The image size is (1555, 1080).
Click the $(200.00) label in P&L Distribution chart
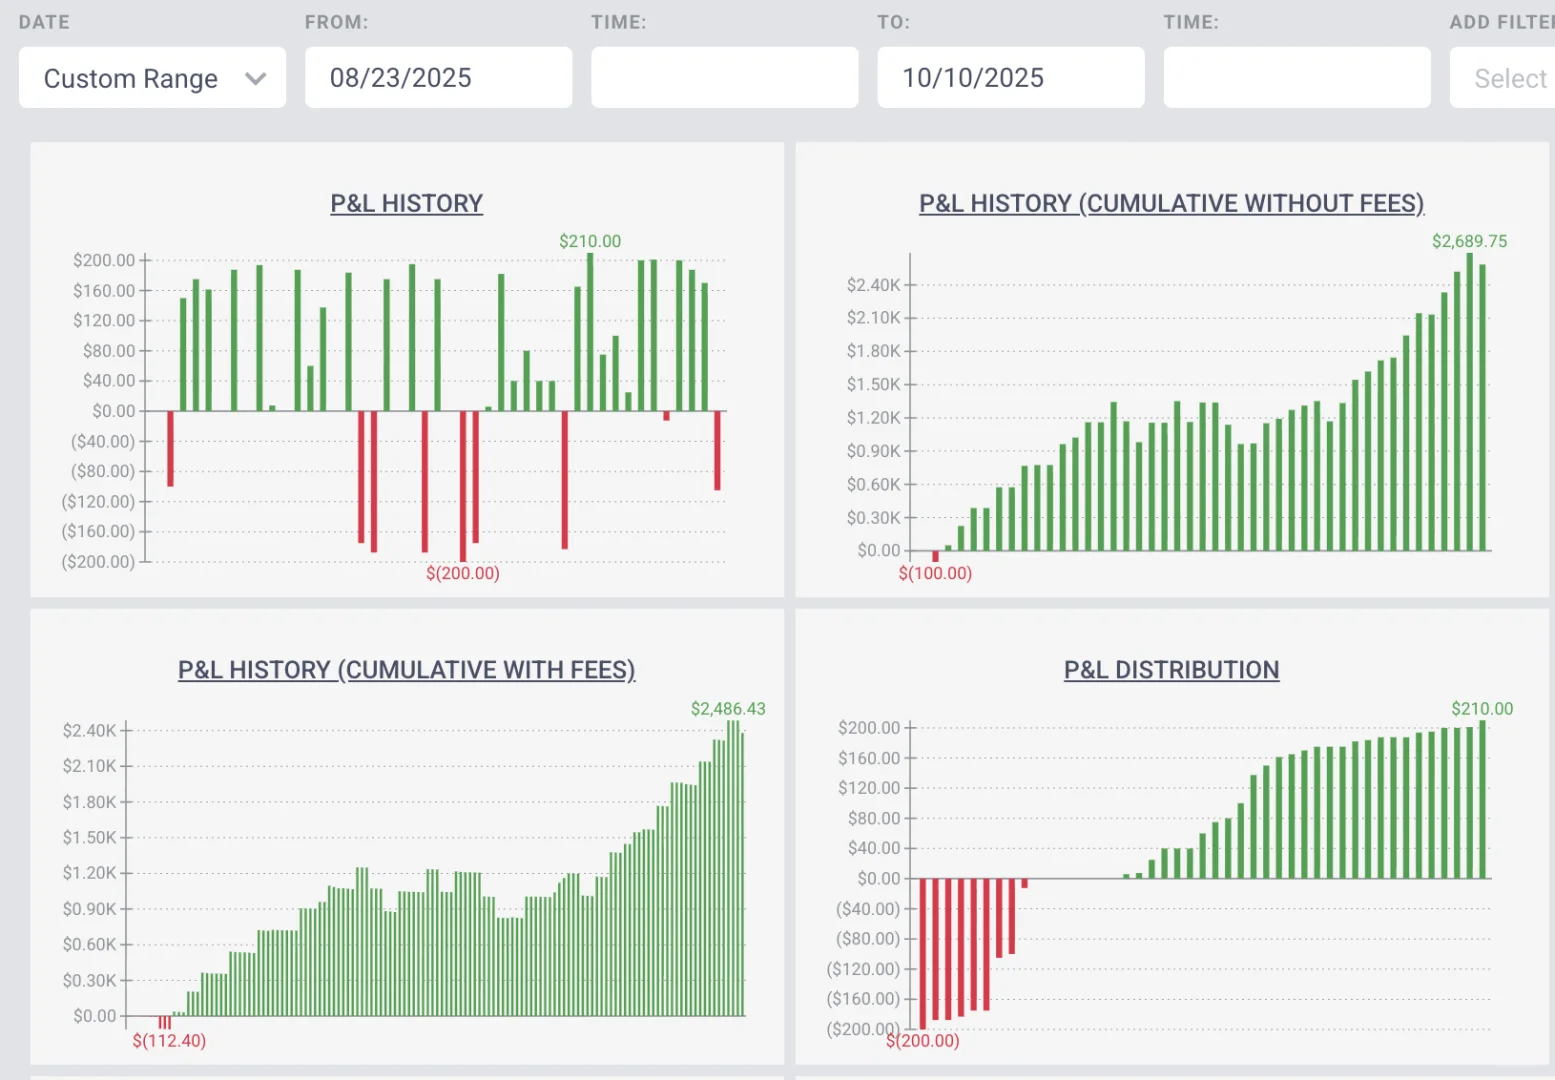pyautogui.click(x=923, y=1041)
